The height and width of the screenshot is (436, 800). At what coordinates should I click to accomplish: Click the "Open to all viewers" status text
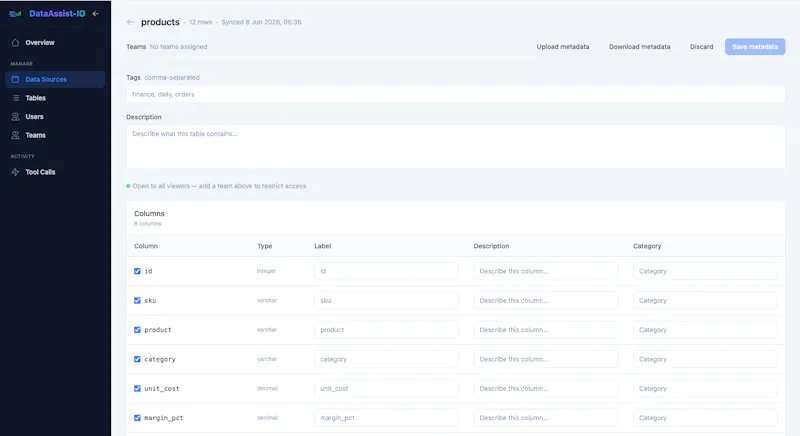tap(219, 186)
